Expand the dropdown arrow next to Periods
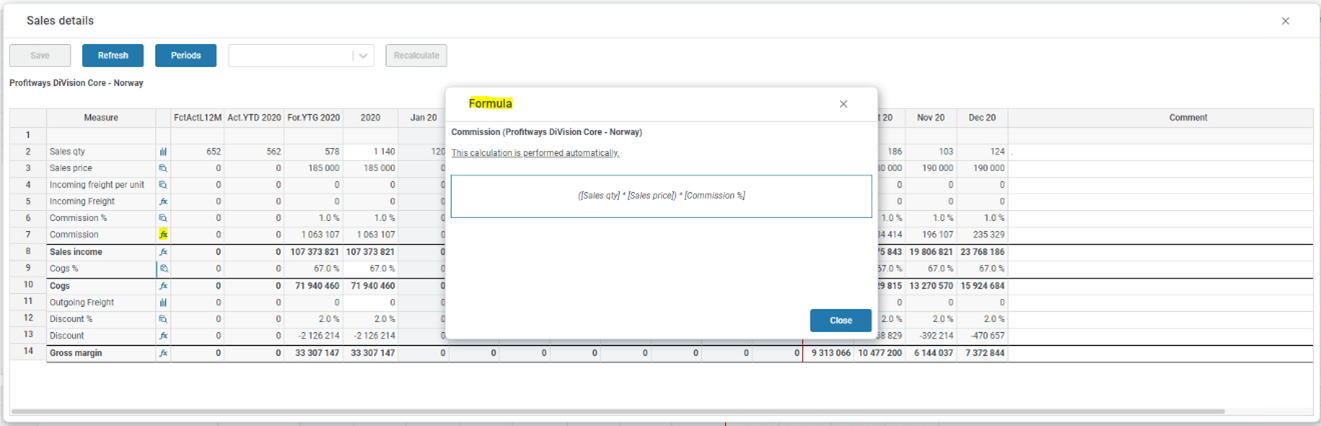This screenshot has height=426, width=1321. pos(363,56)
